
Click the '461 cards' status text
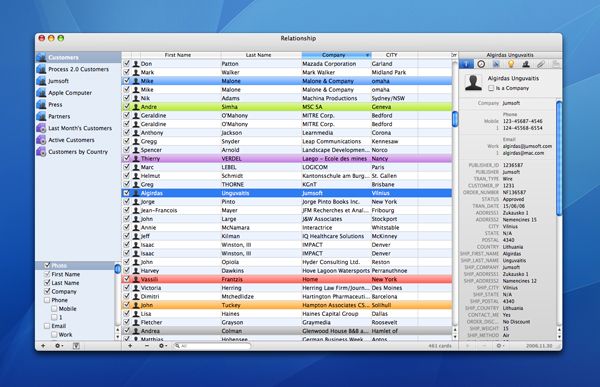440,346
